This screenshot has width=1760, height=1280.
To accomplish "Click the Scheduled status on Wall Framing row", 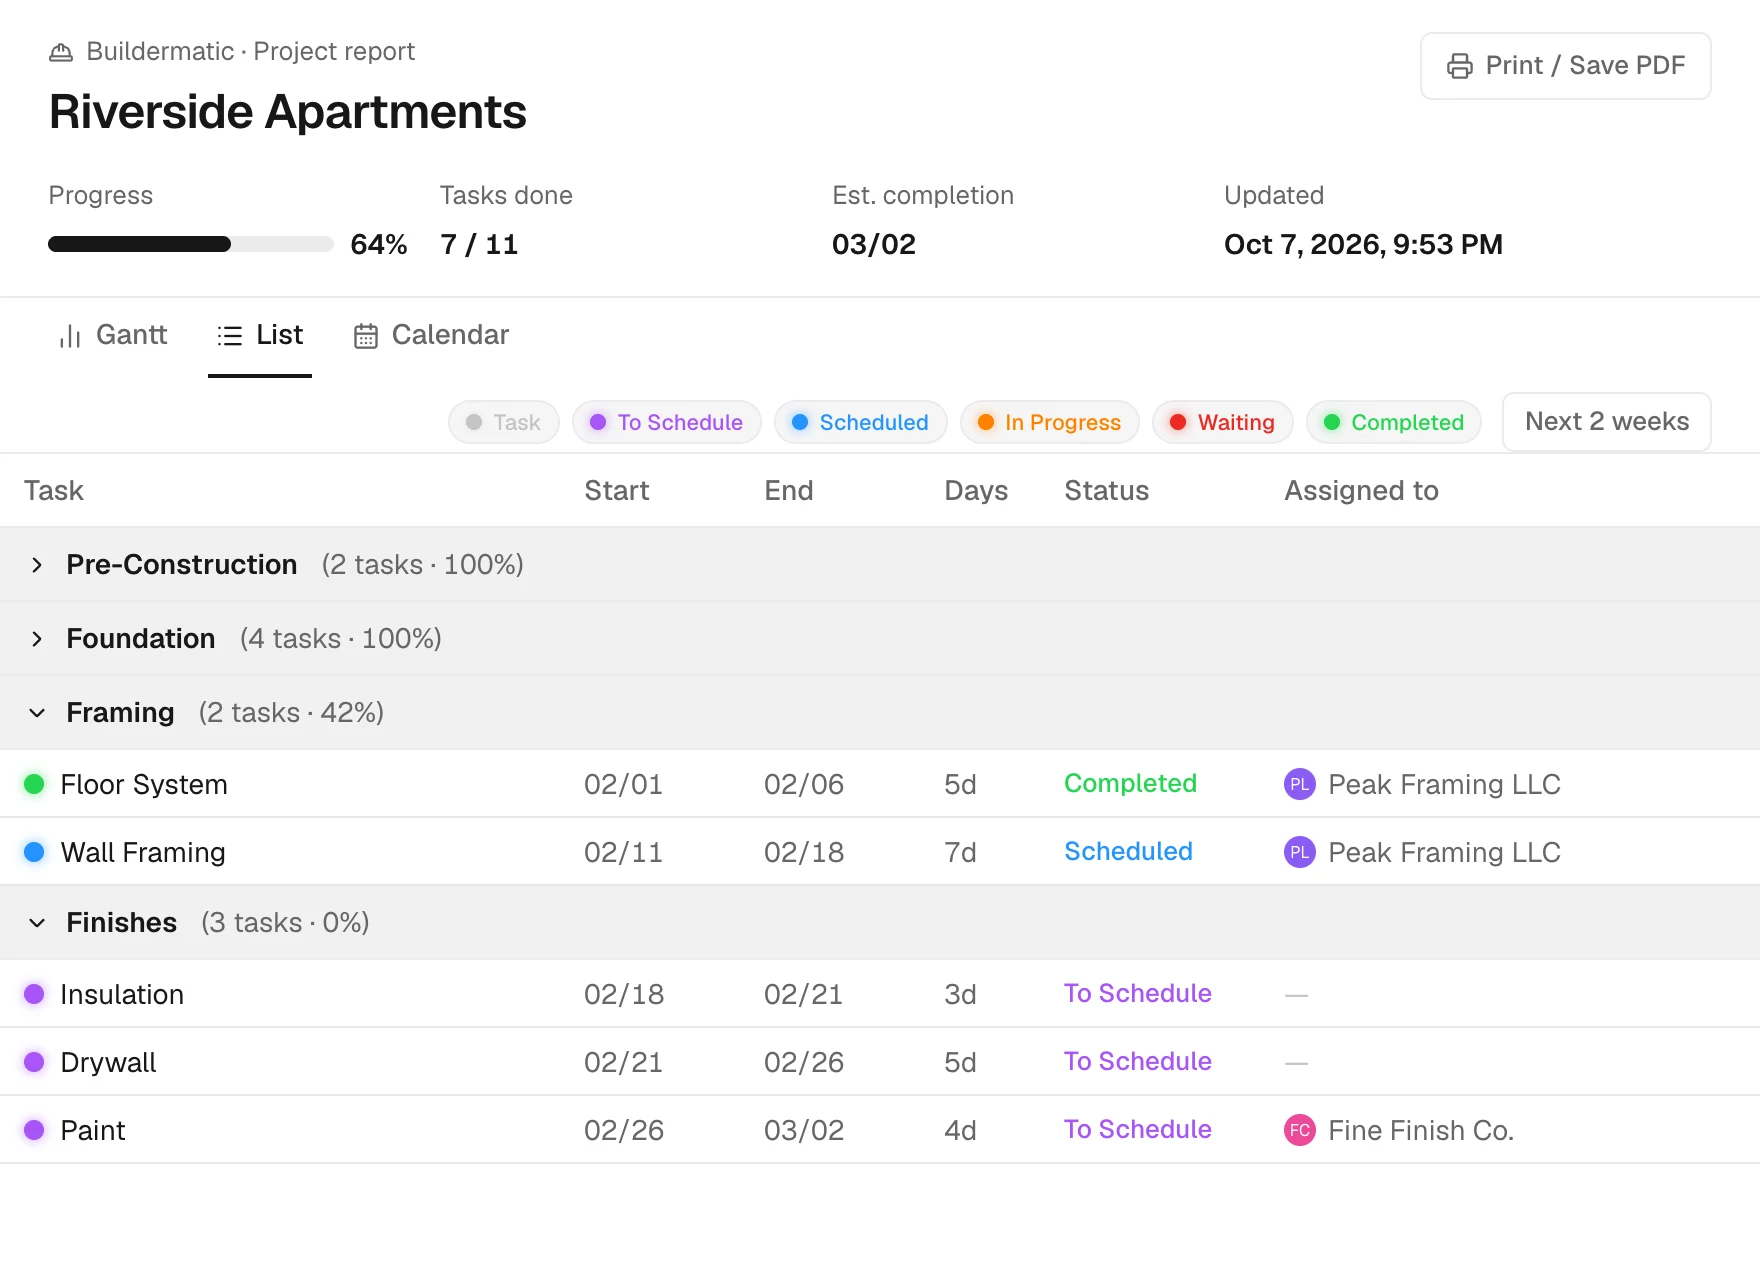I will tap(1128, 851).
